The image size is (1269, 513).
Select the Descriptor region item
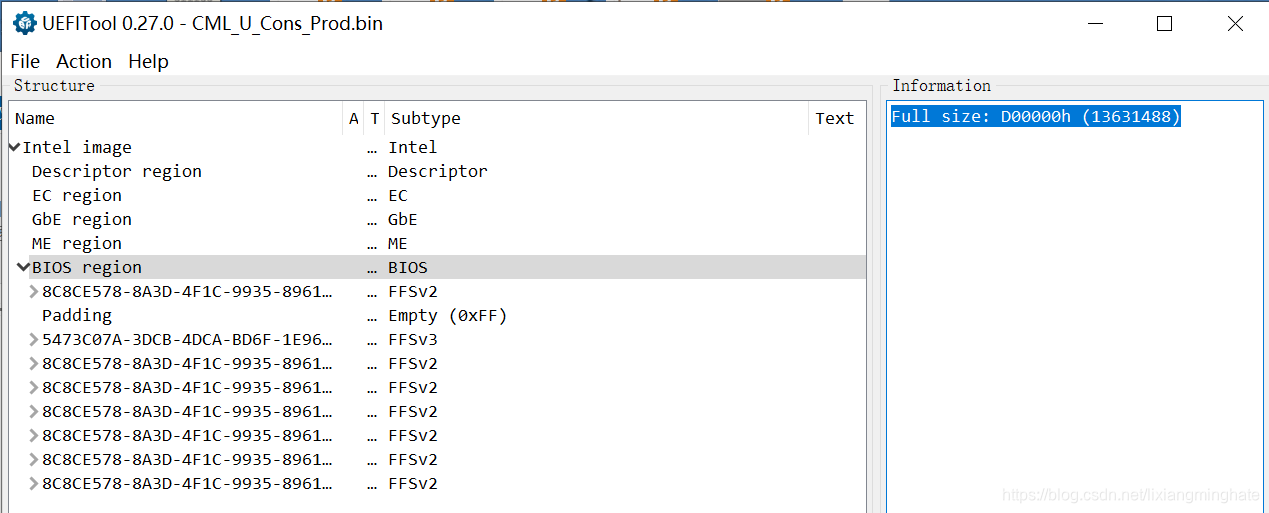click(x=117, y=171)
